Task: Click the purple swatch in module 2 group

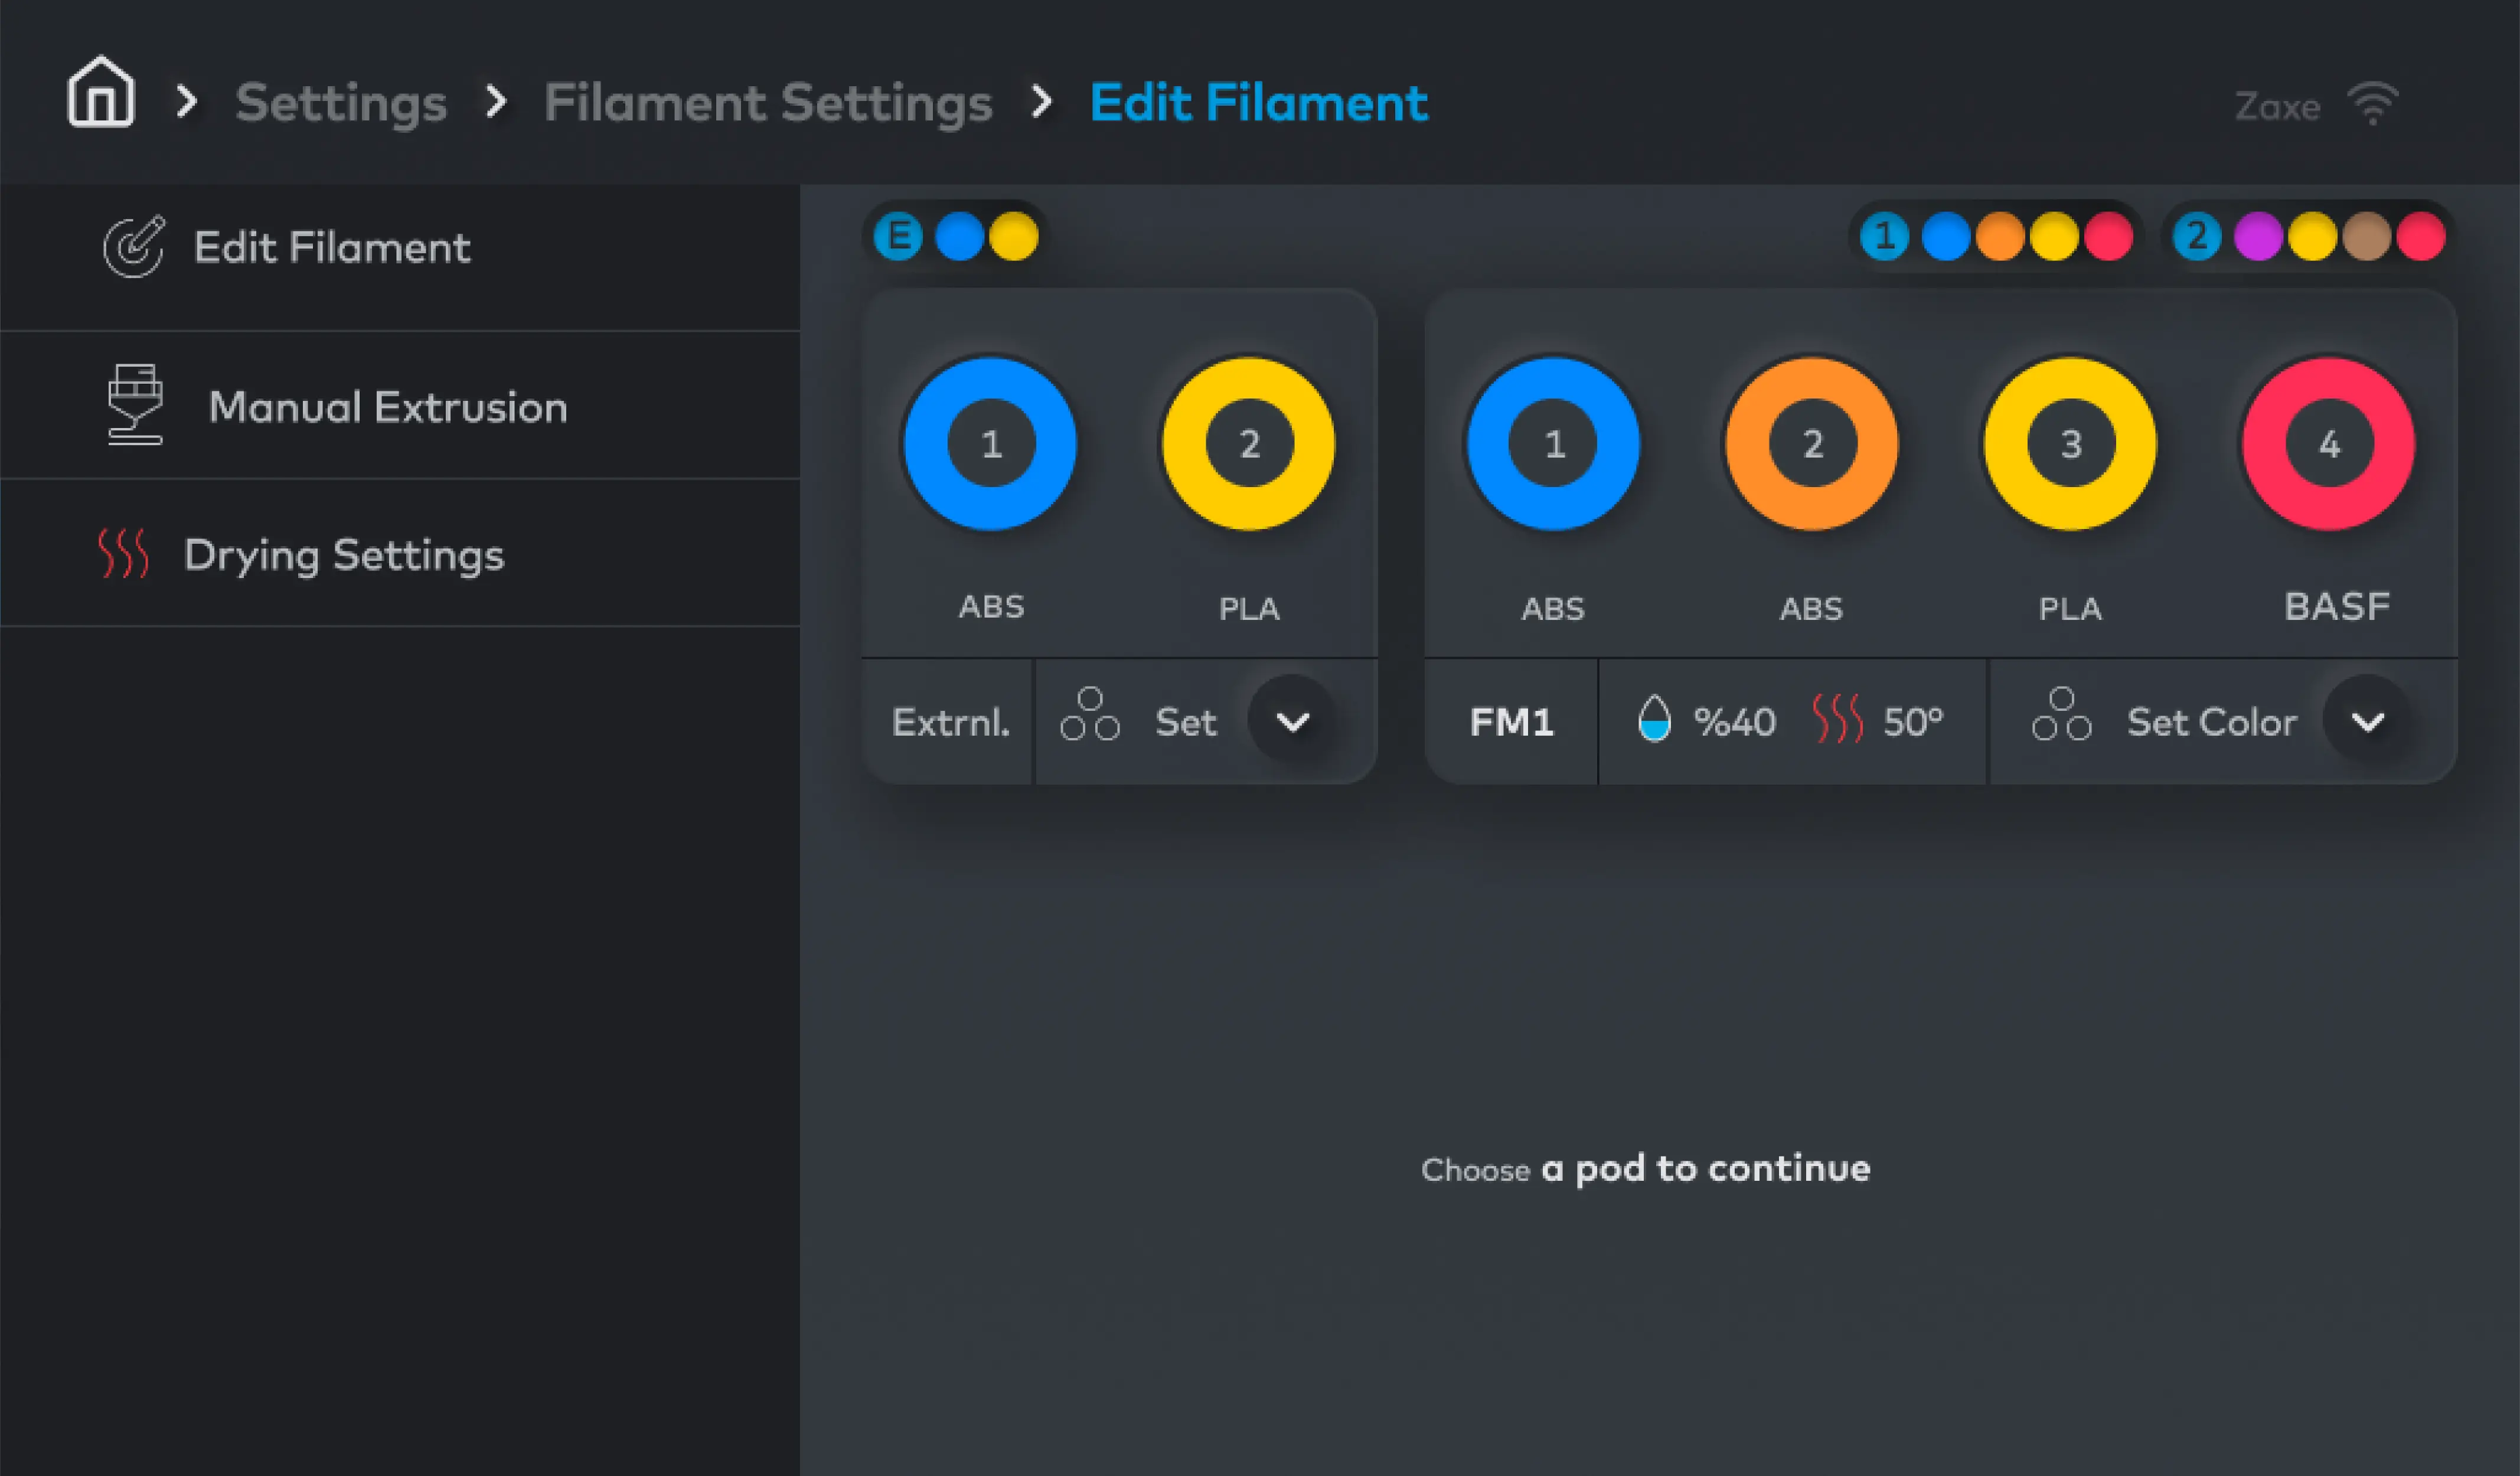Action: 2257,237
